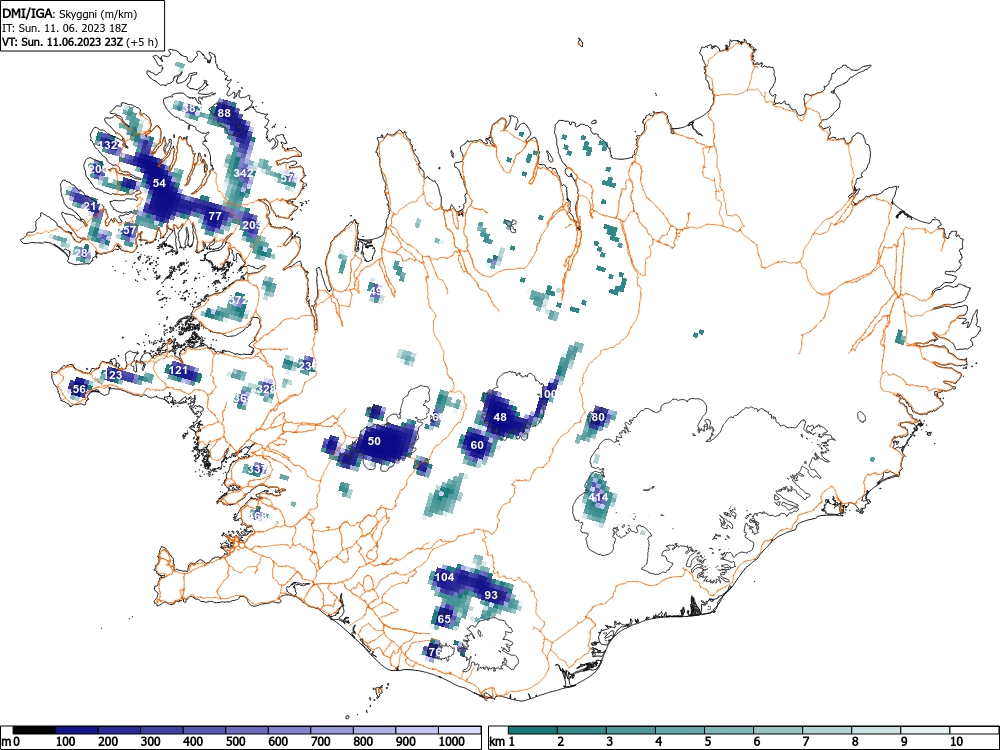
Task: Click the 76 visibility value near the south coast
Action: [x=435, y=652]
